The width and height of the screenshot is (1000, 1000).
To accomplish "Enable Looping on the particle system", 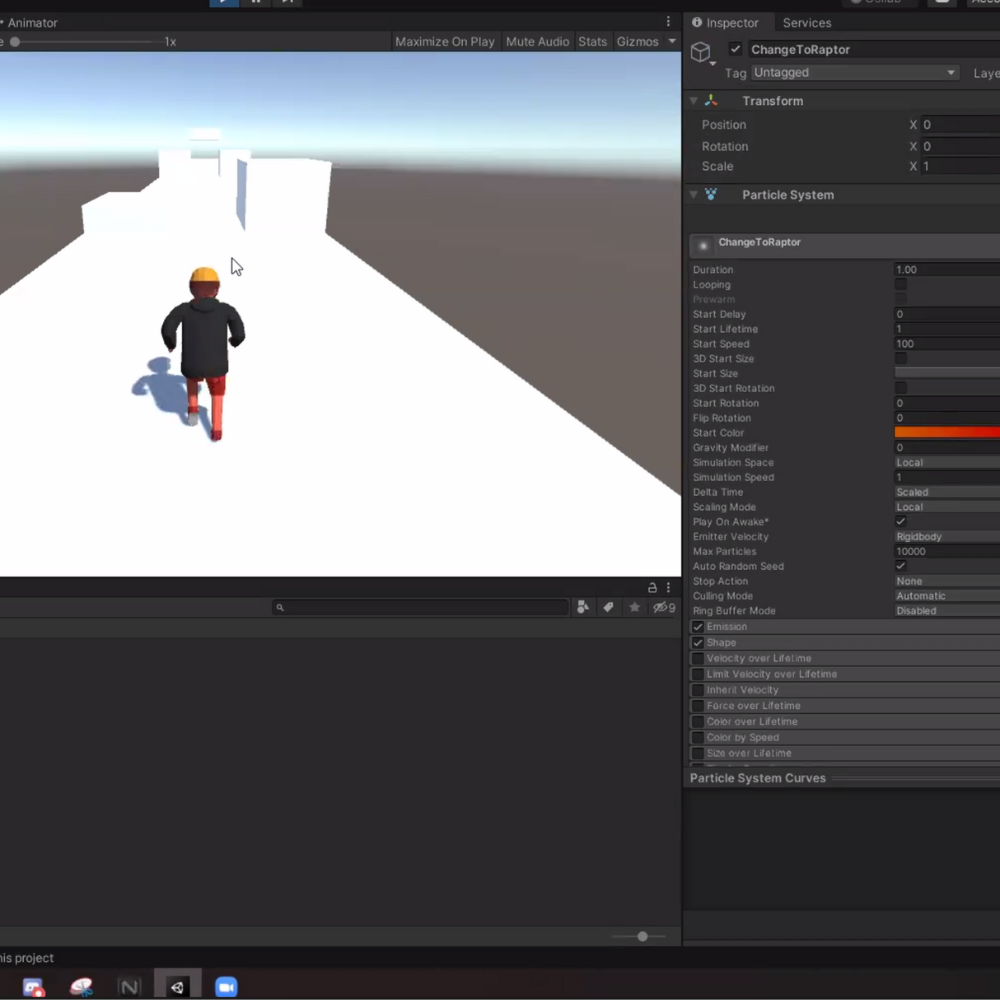I will (901, 284).
